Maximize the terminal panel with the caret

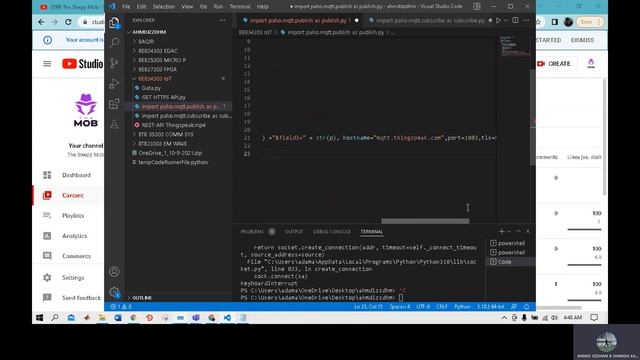tap(518, 231)
